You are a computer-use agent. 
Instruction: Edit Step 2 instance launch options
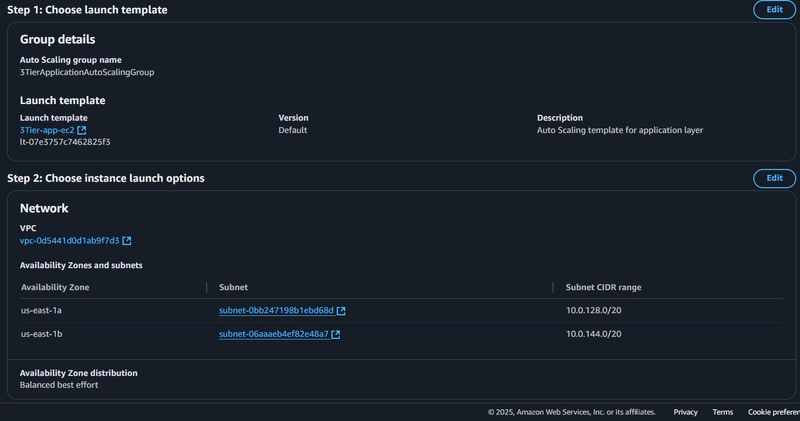coord(774,178)
